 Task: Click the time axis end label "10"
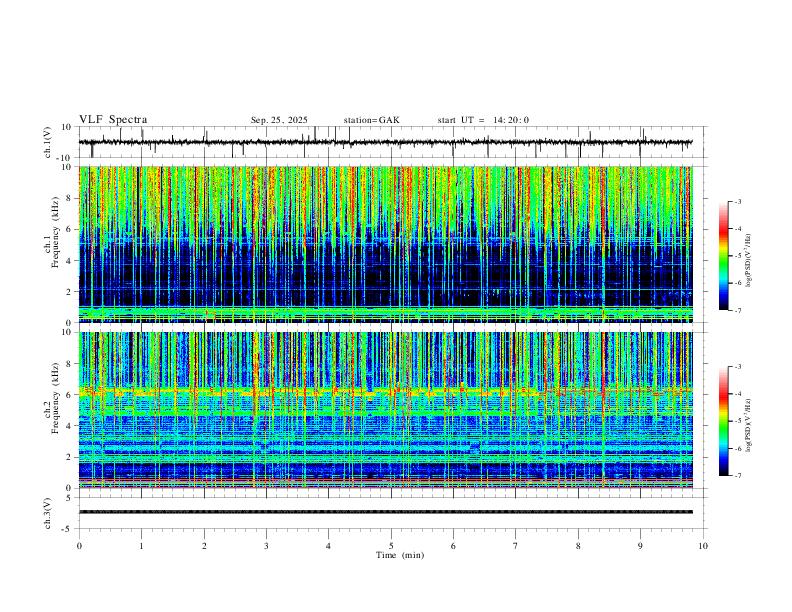[703, 546]
